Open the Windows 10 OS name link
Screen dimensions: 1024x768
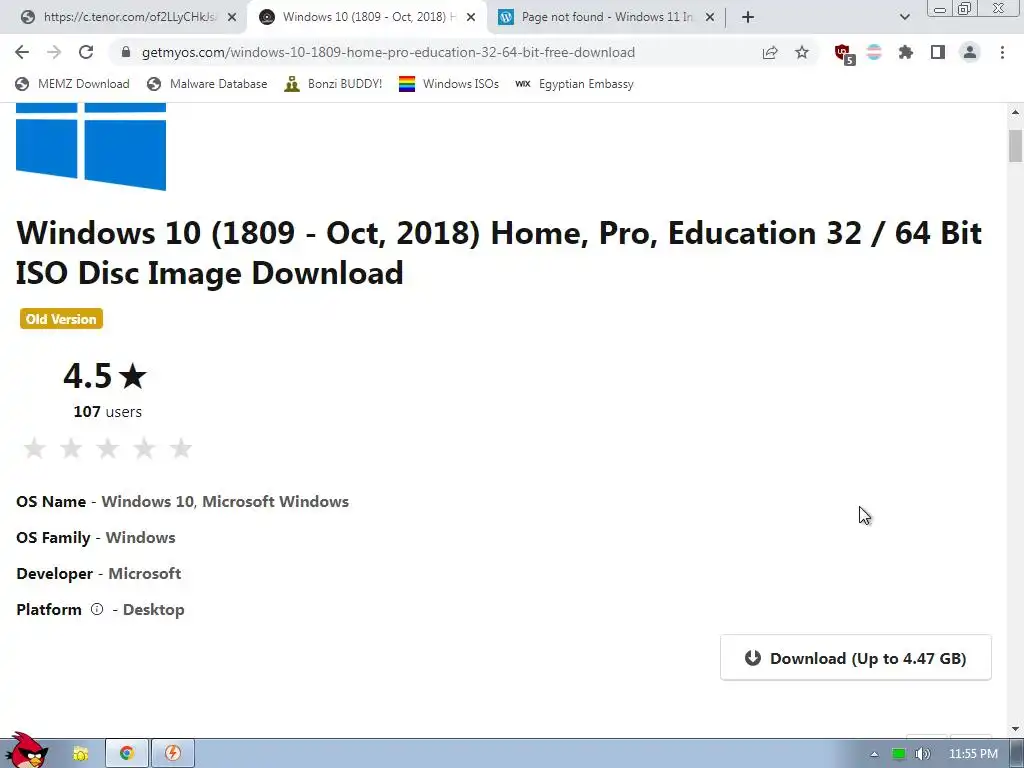pos(148,502)
